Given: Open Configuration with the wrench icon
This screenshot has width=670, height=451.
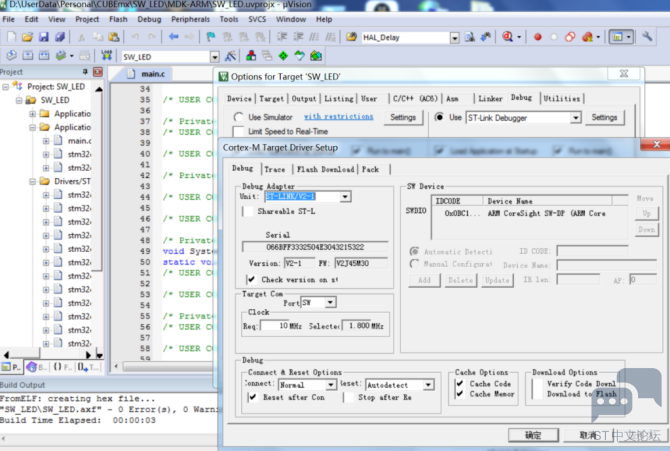Looking at the screenshot, I should click(x=647, y=37).
